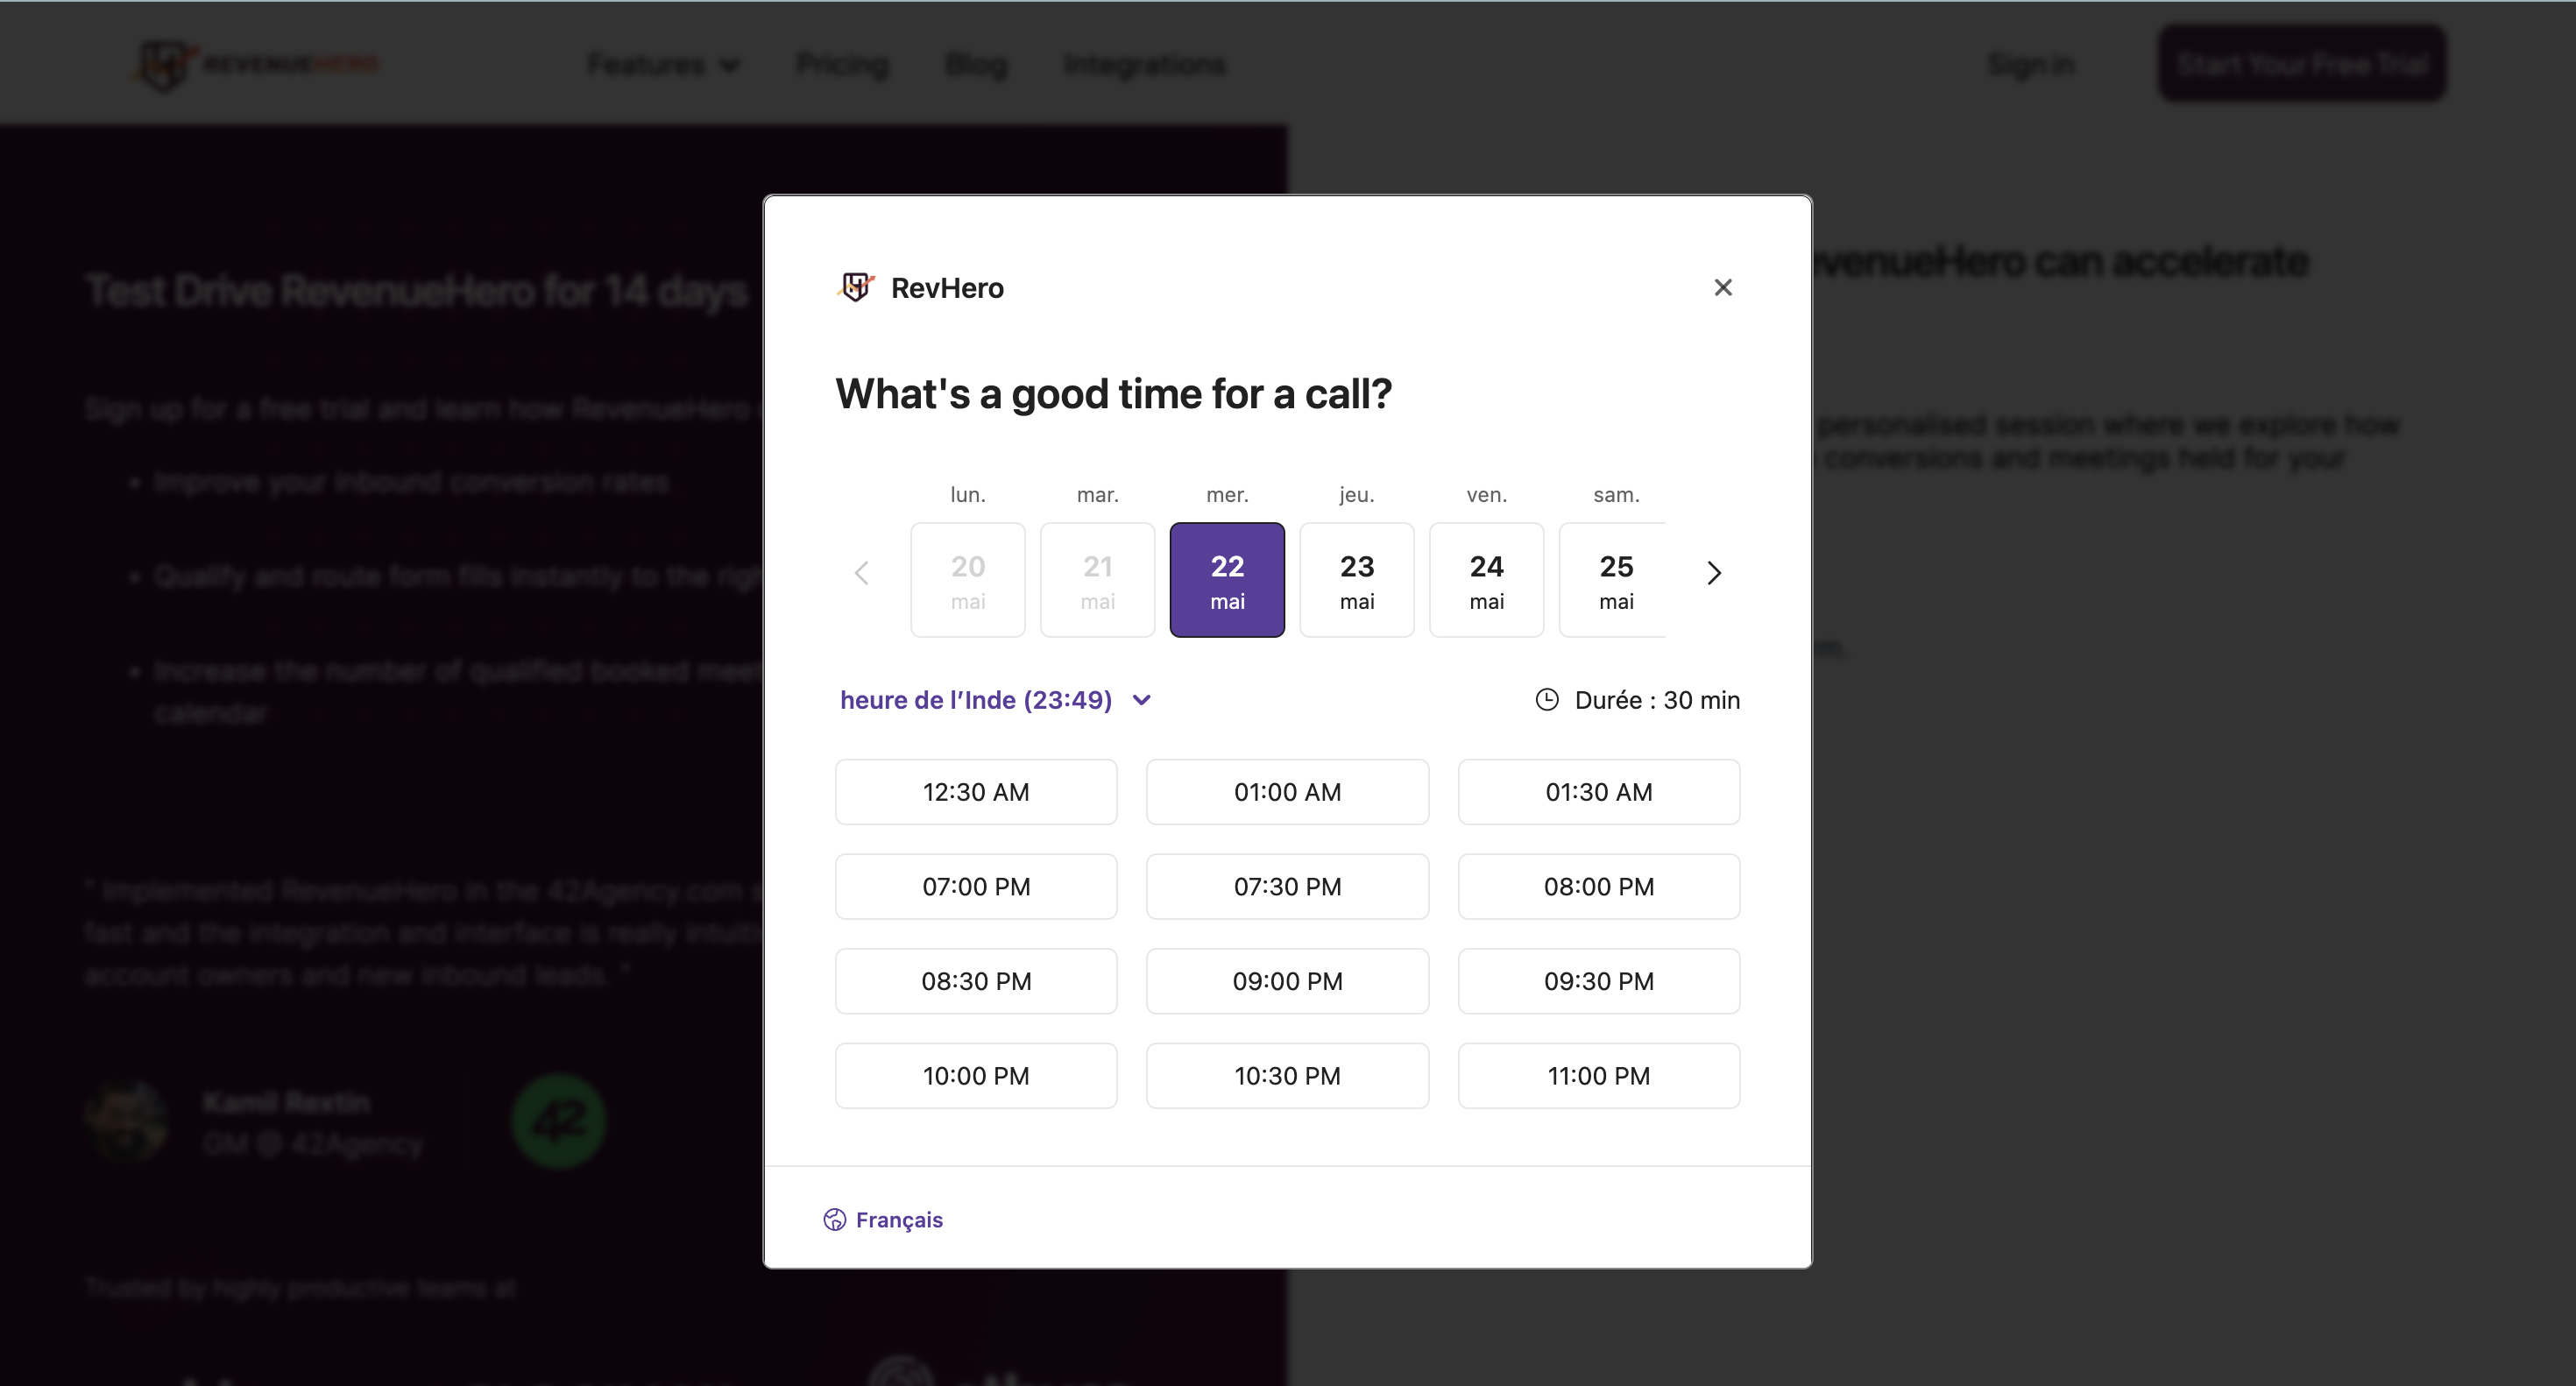Show next week of dates

point(1714,573)
